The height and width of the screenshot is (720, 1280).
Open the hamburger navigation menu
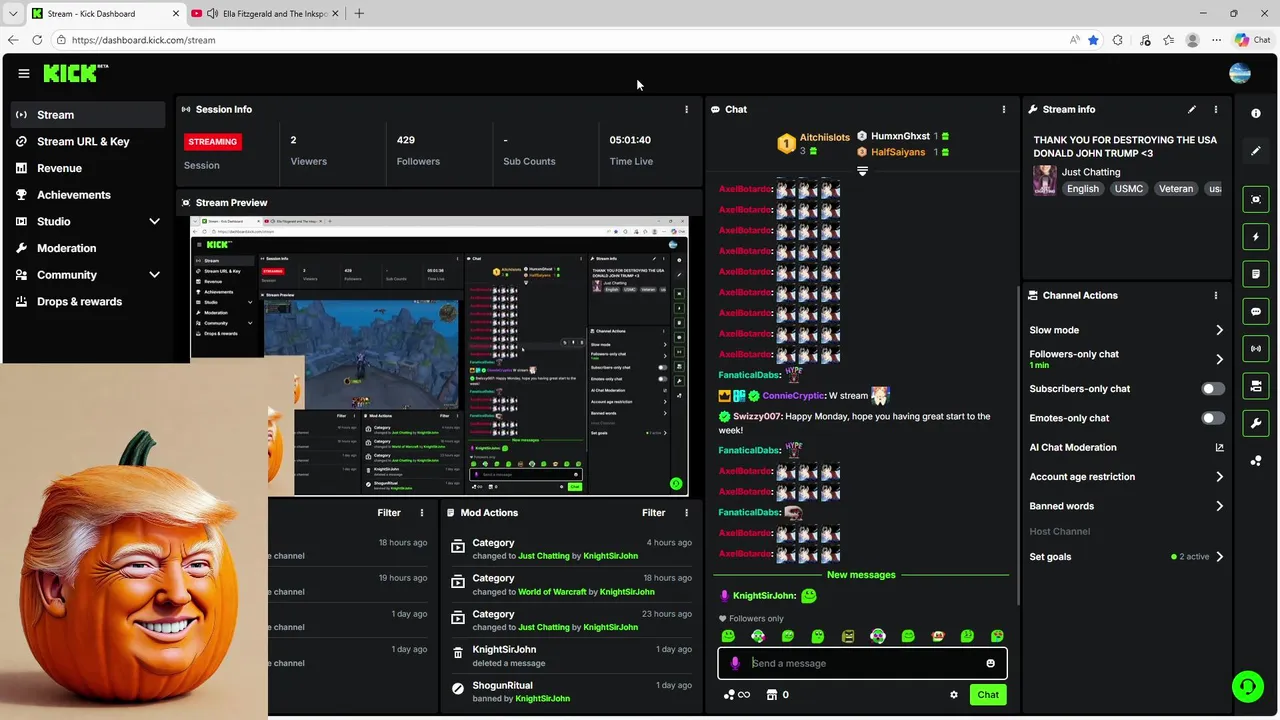click(23, 73)
